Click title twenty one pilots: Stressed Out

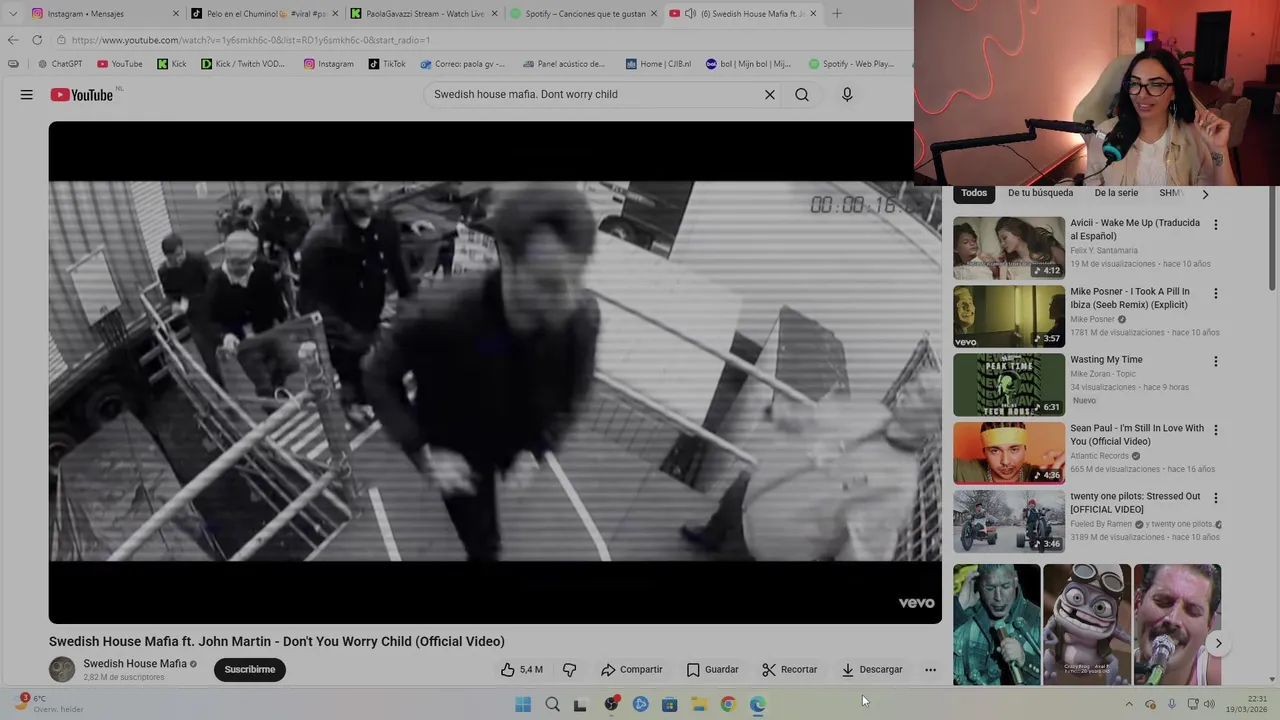coord(1135,503)
